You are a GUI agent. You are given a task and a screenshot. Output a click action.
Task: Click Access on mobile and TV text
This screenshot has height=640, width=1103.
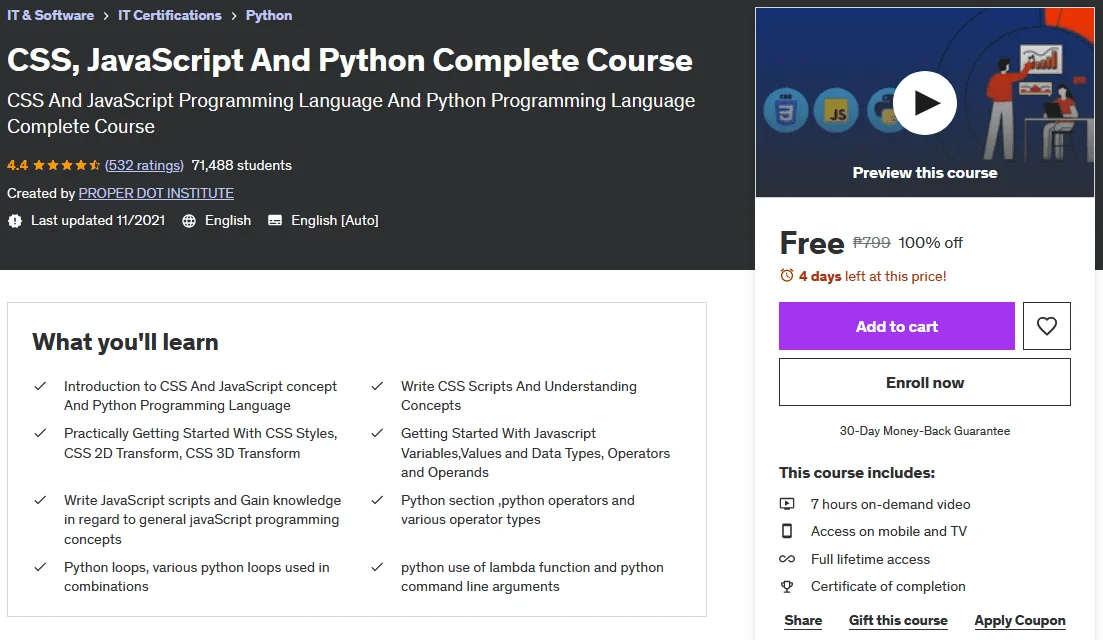click(x=888, y=531)
